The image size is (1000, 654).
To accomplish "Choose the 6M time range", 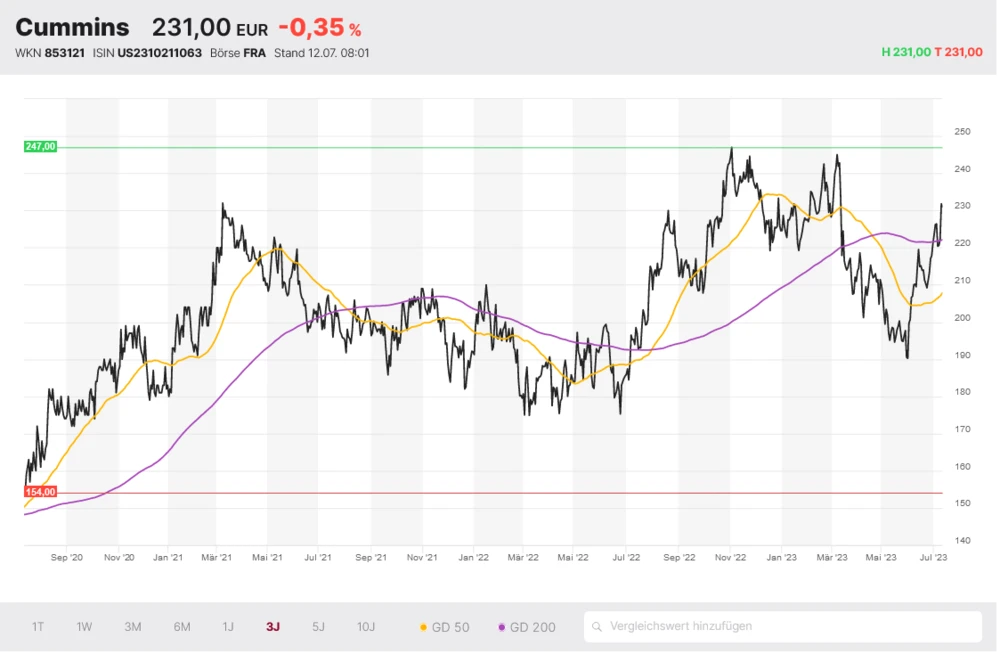I will 182,627.
